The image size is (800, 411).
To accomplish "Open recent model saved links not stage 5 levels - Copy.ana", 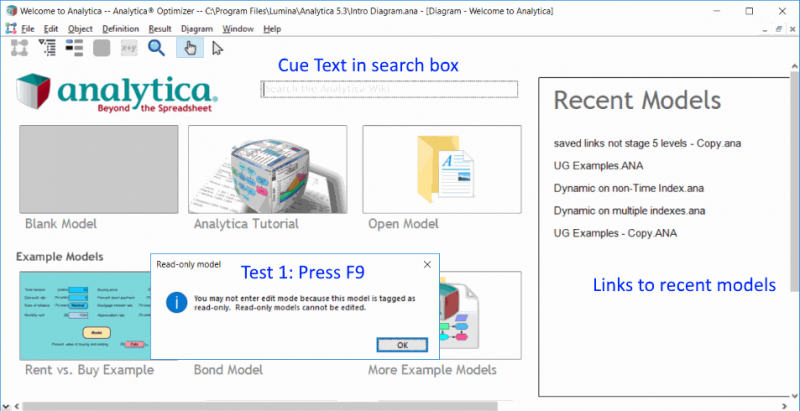I will tap(647, 143).
